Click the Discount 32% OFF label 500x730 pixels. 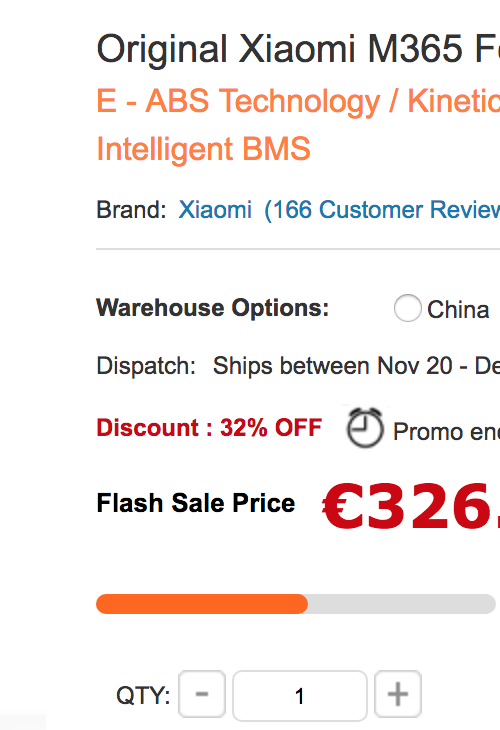pos(209,427)
